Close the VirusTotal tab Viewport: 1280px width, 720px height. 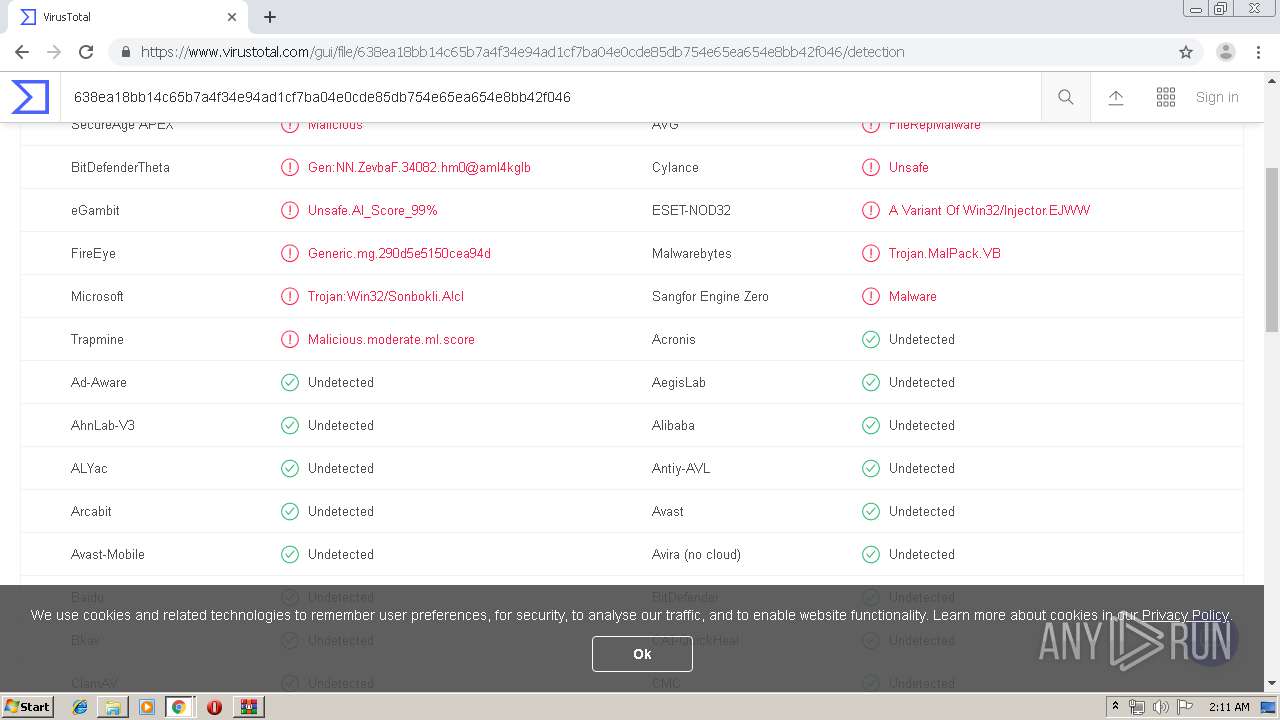232,17
